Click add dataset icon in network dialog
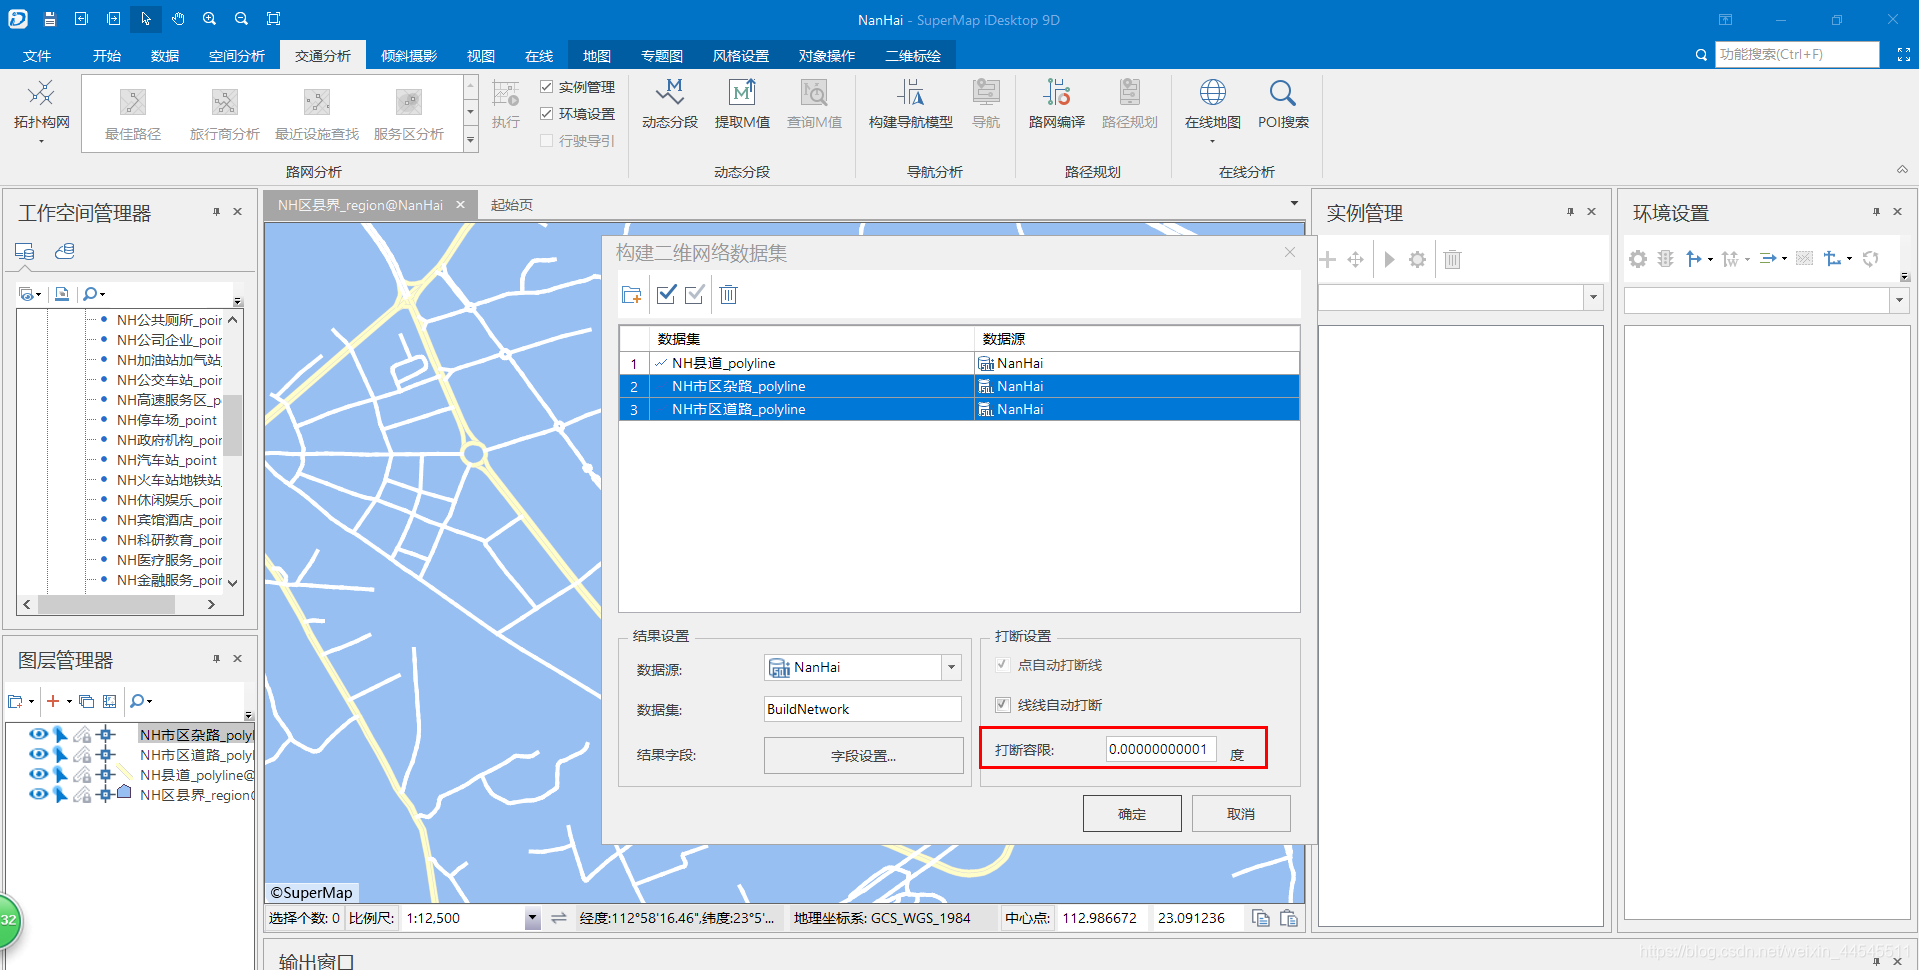The width and height of the screenshot is (1919, 970). [631, 294]
